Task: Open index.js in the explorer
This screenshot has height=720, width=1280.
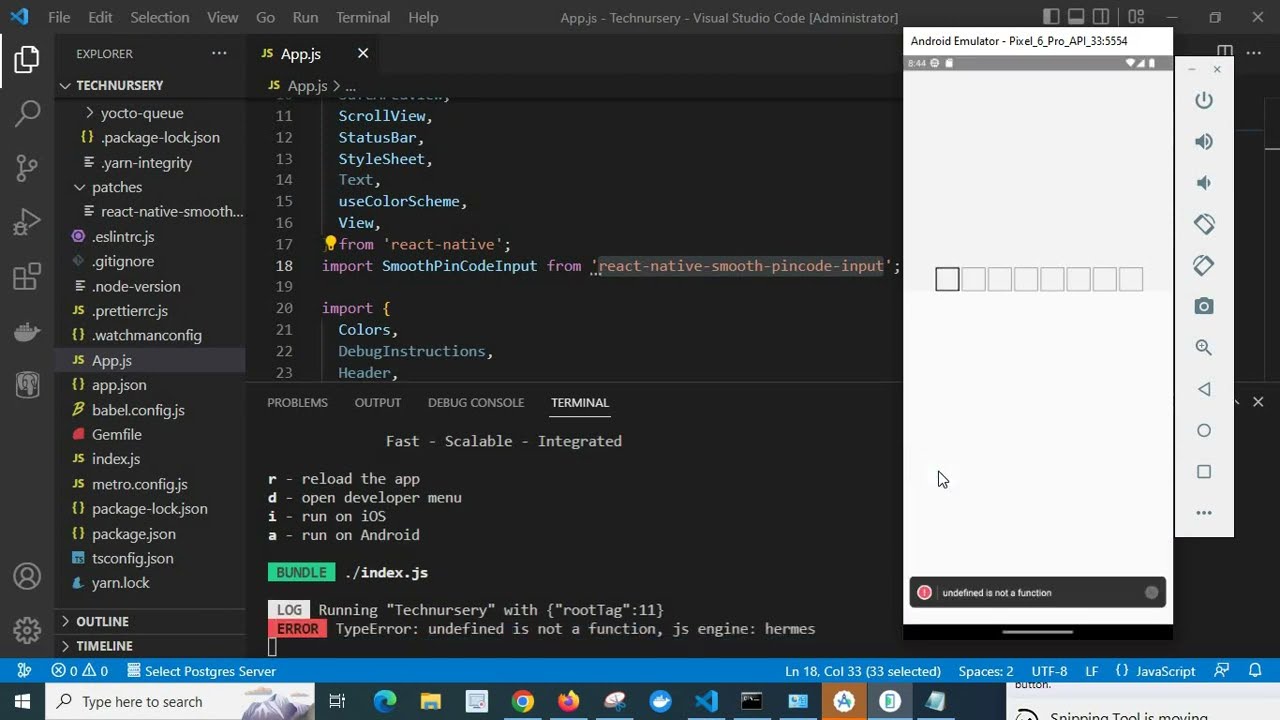Action: [x=150, y=459]
